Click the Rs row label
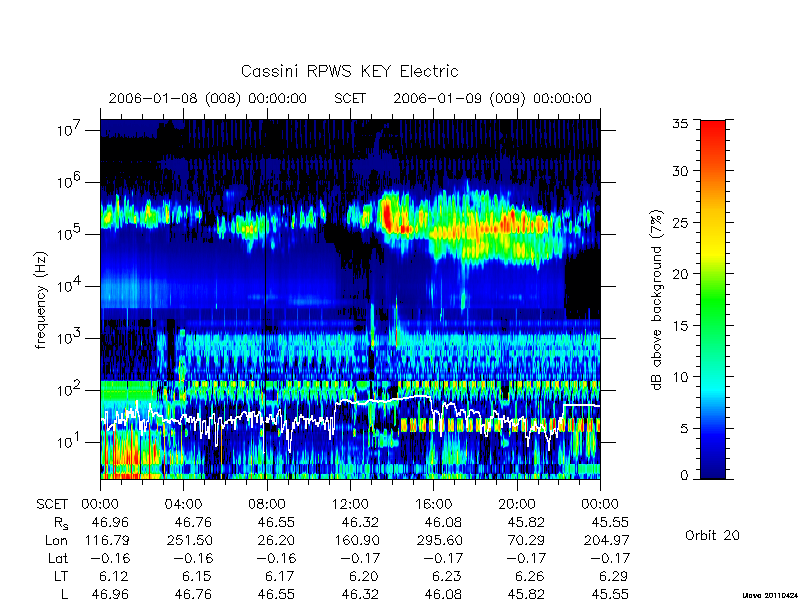The image size is (800, 600). (61, 523)
